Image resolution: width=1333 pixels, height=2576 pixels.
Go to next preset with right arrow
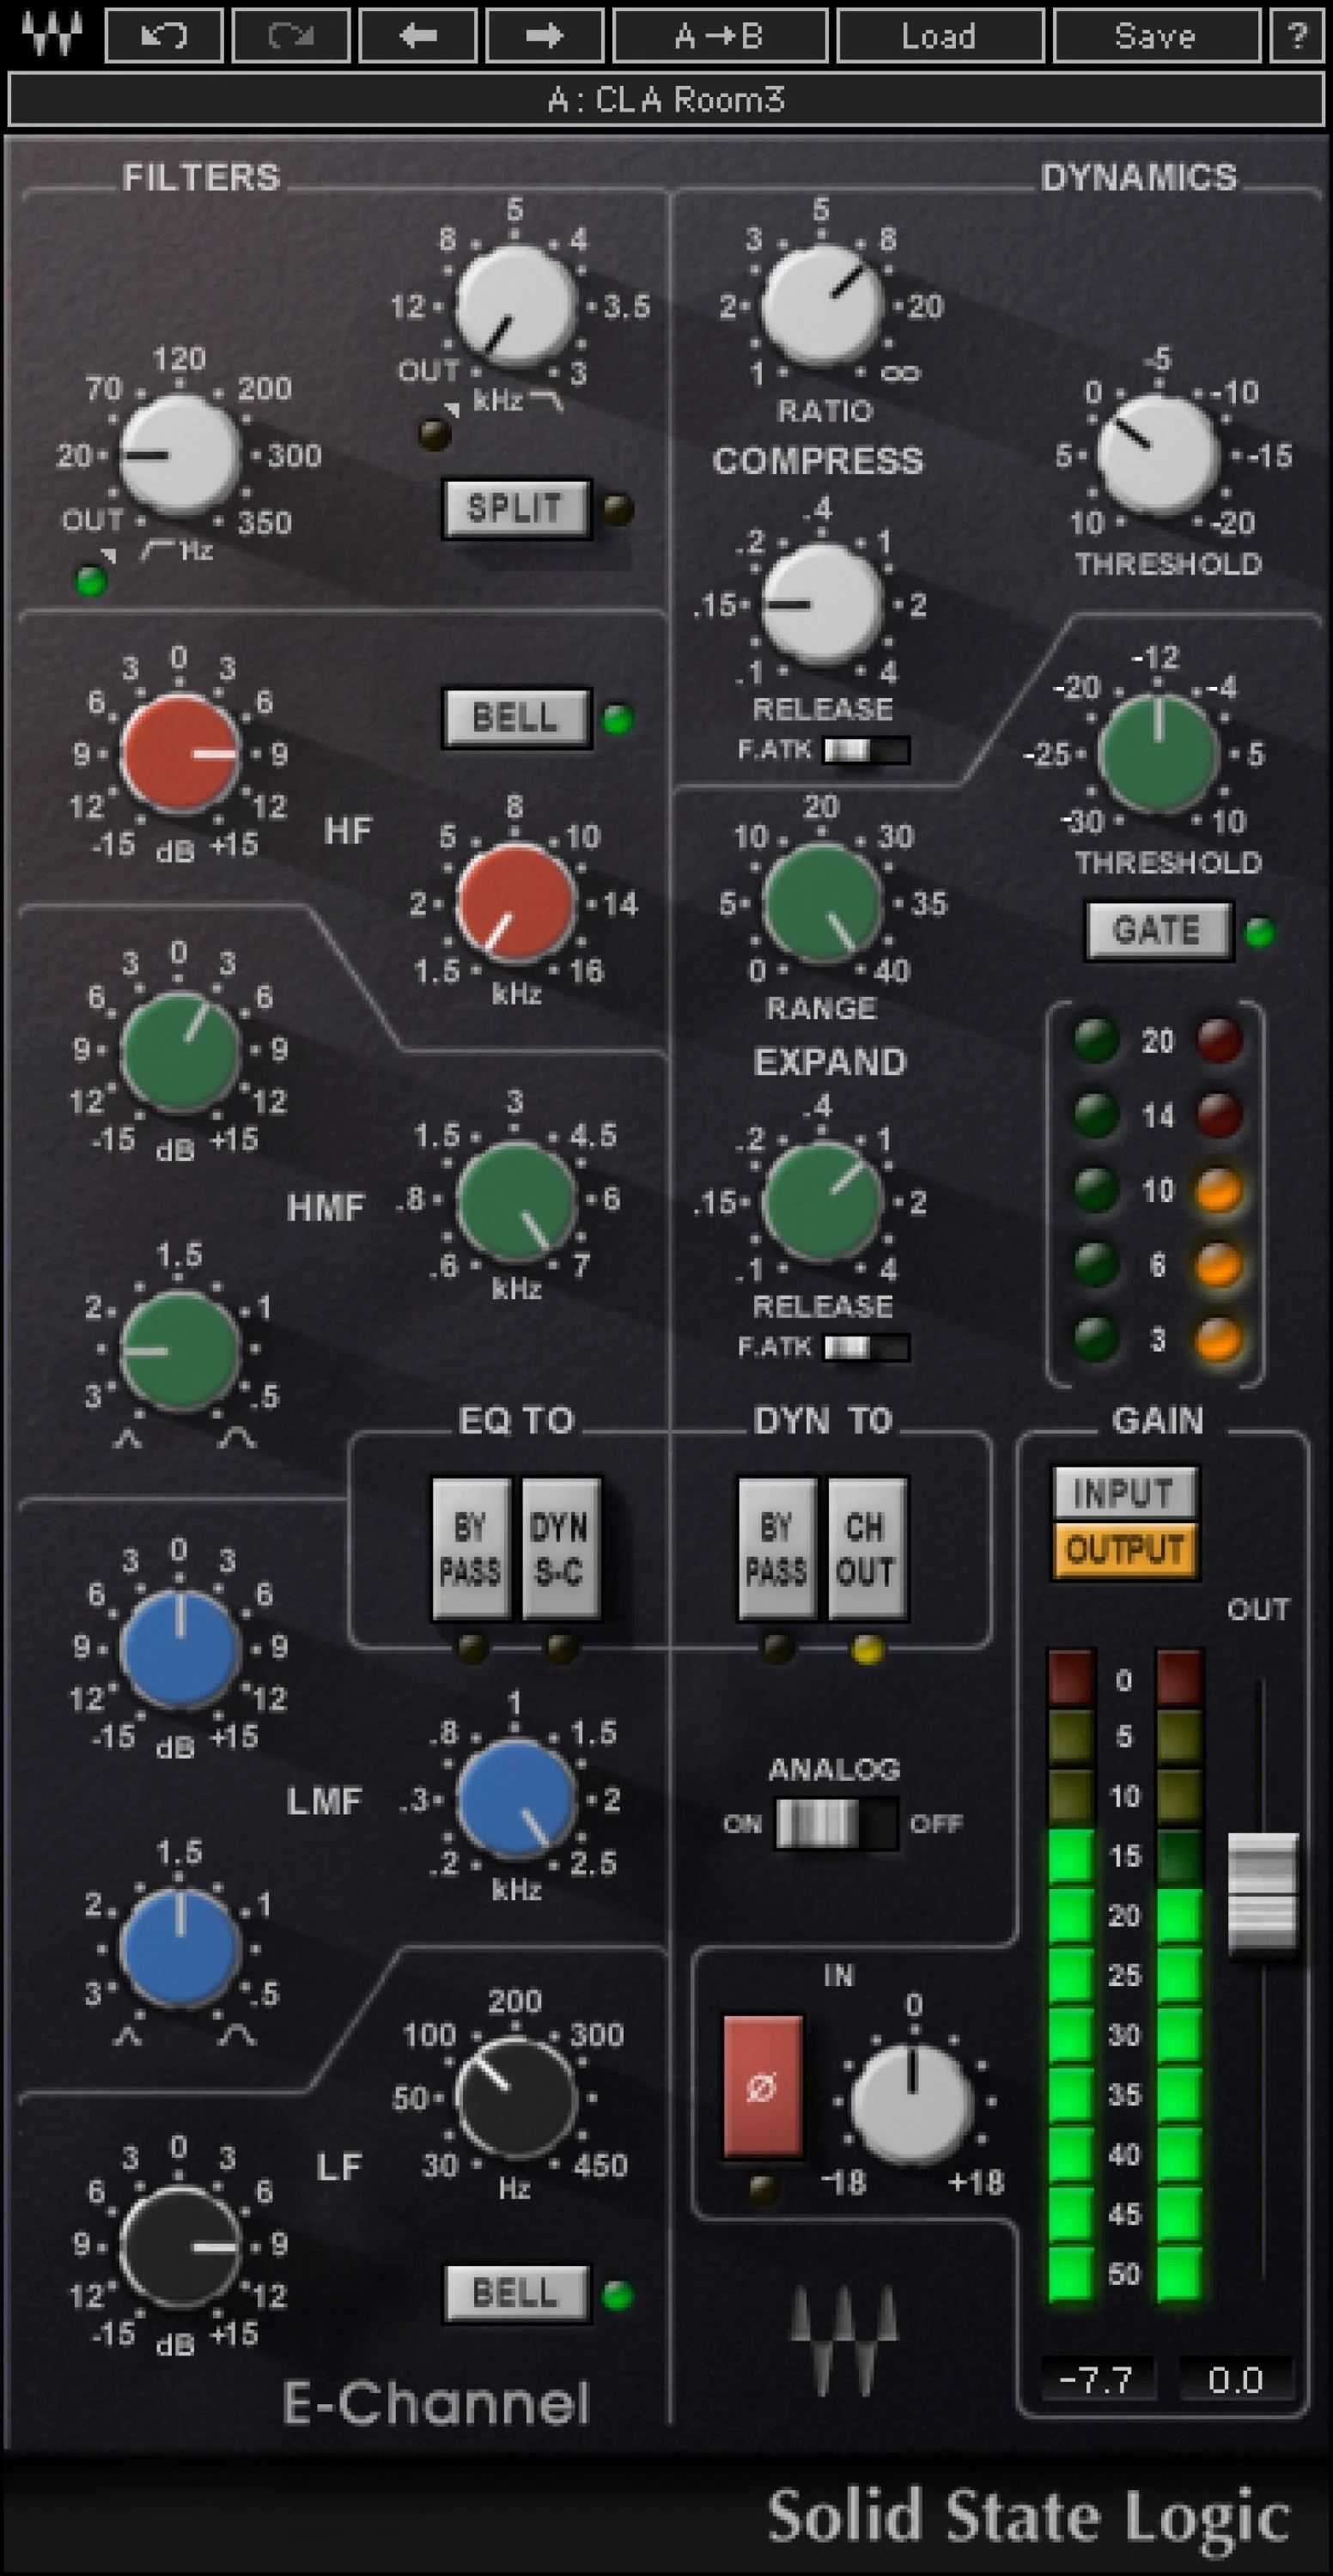[544, 36]
